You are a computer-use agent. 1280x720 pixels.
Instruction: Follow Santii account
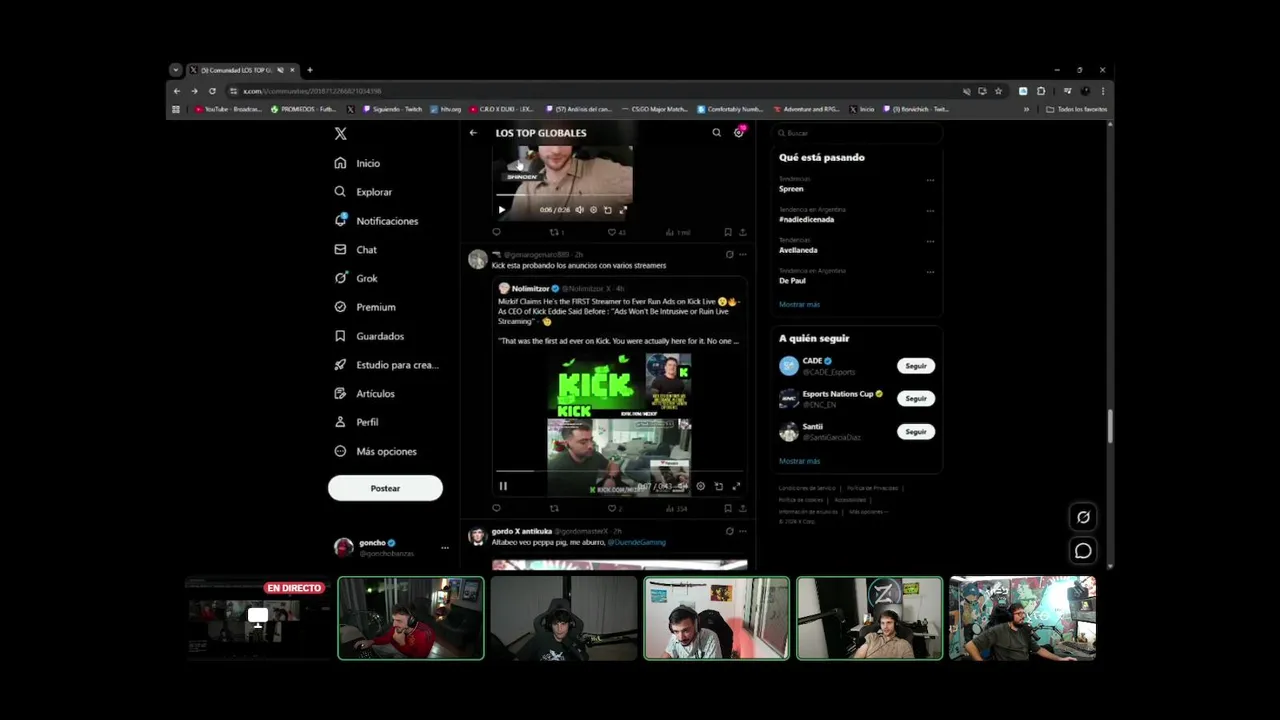coord(916,431)
